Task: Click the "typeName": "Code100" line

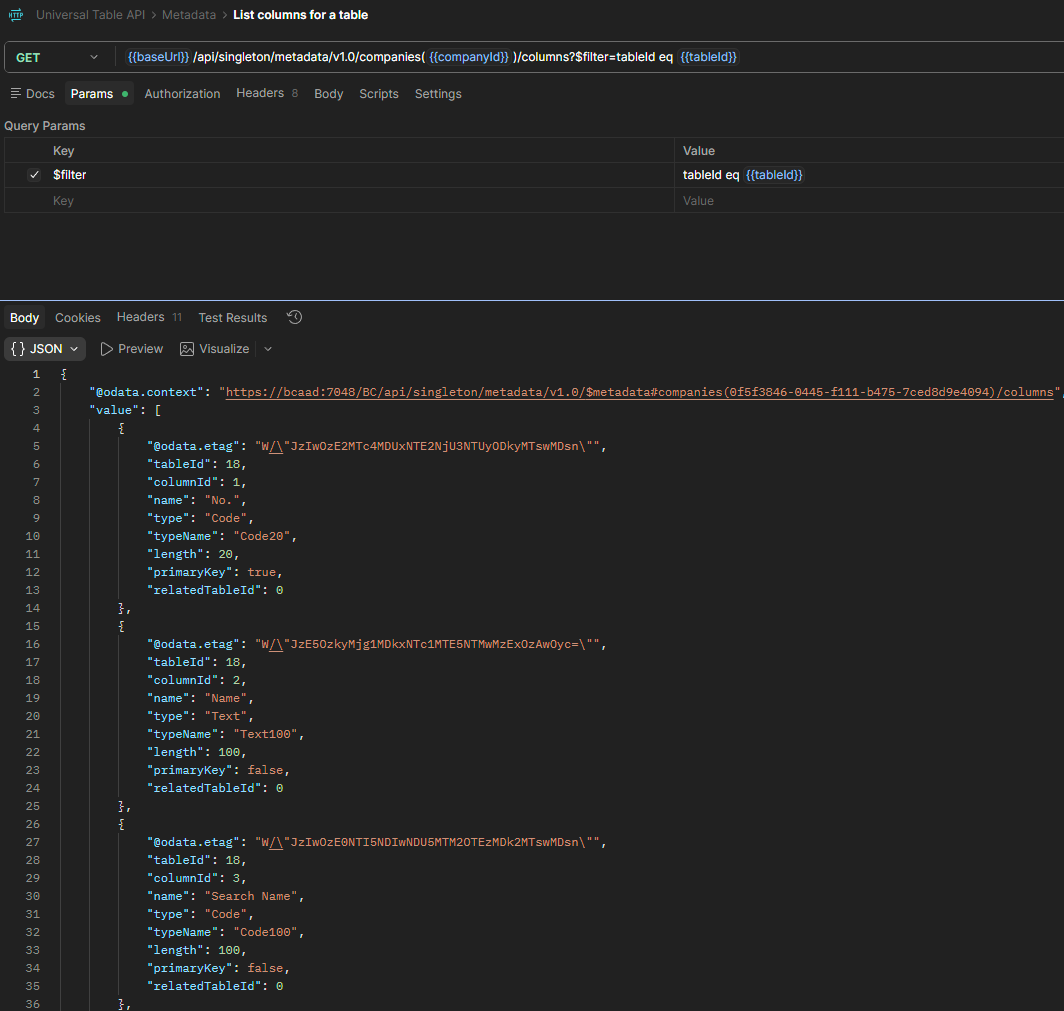Action: click(225, 932)
